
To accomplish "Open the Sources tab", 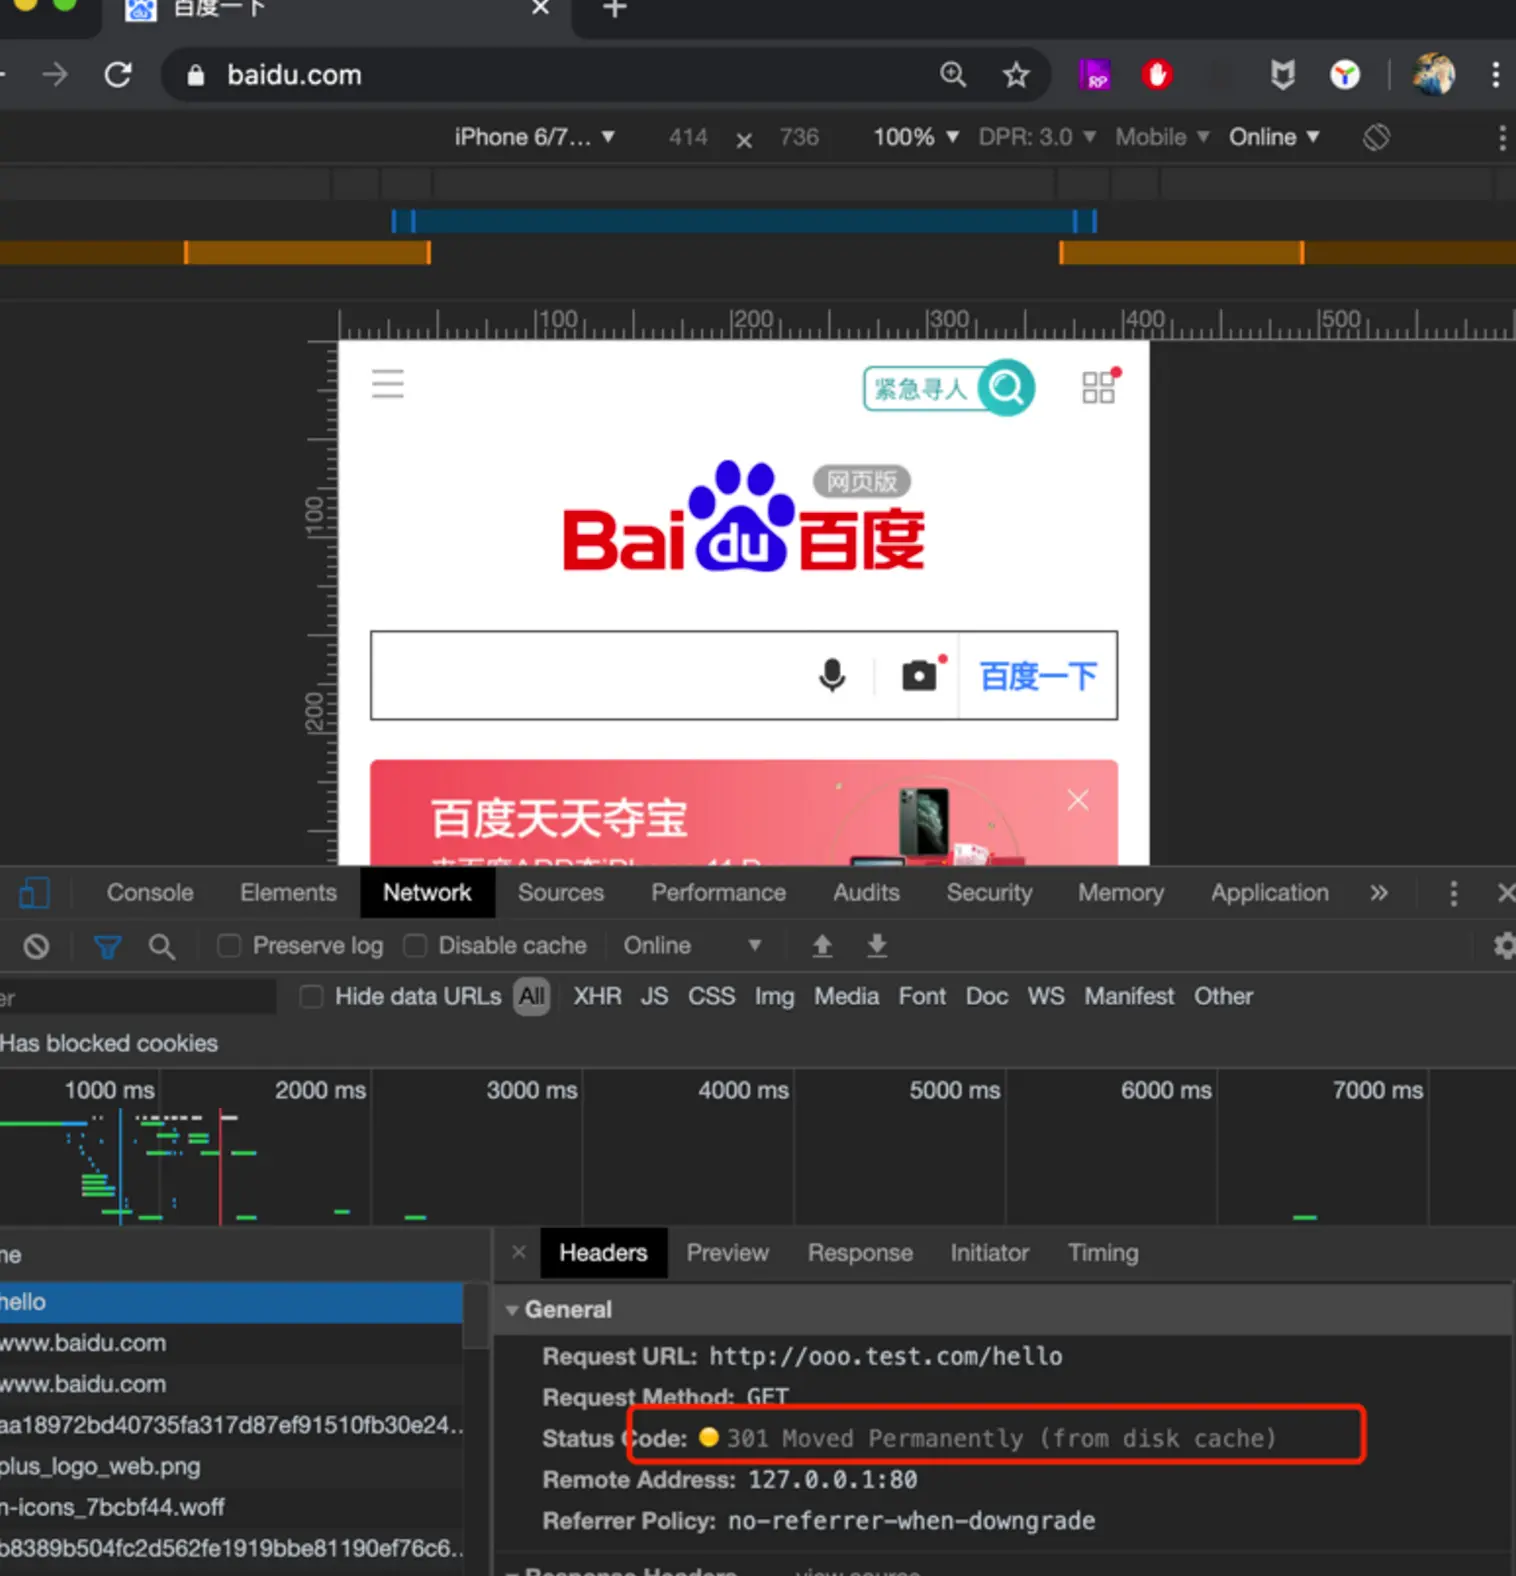I will point(560,893).
